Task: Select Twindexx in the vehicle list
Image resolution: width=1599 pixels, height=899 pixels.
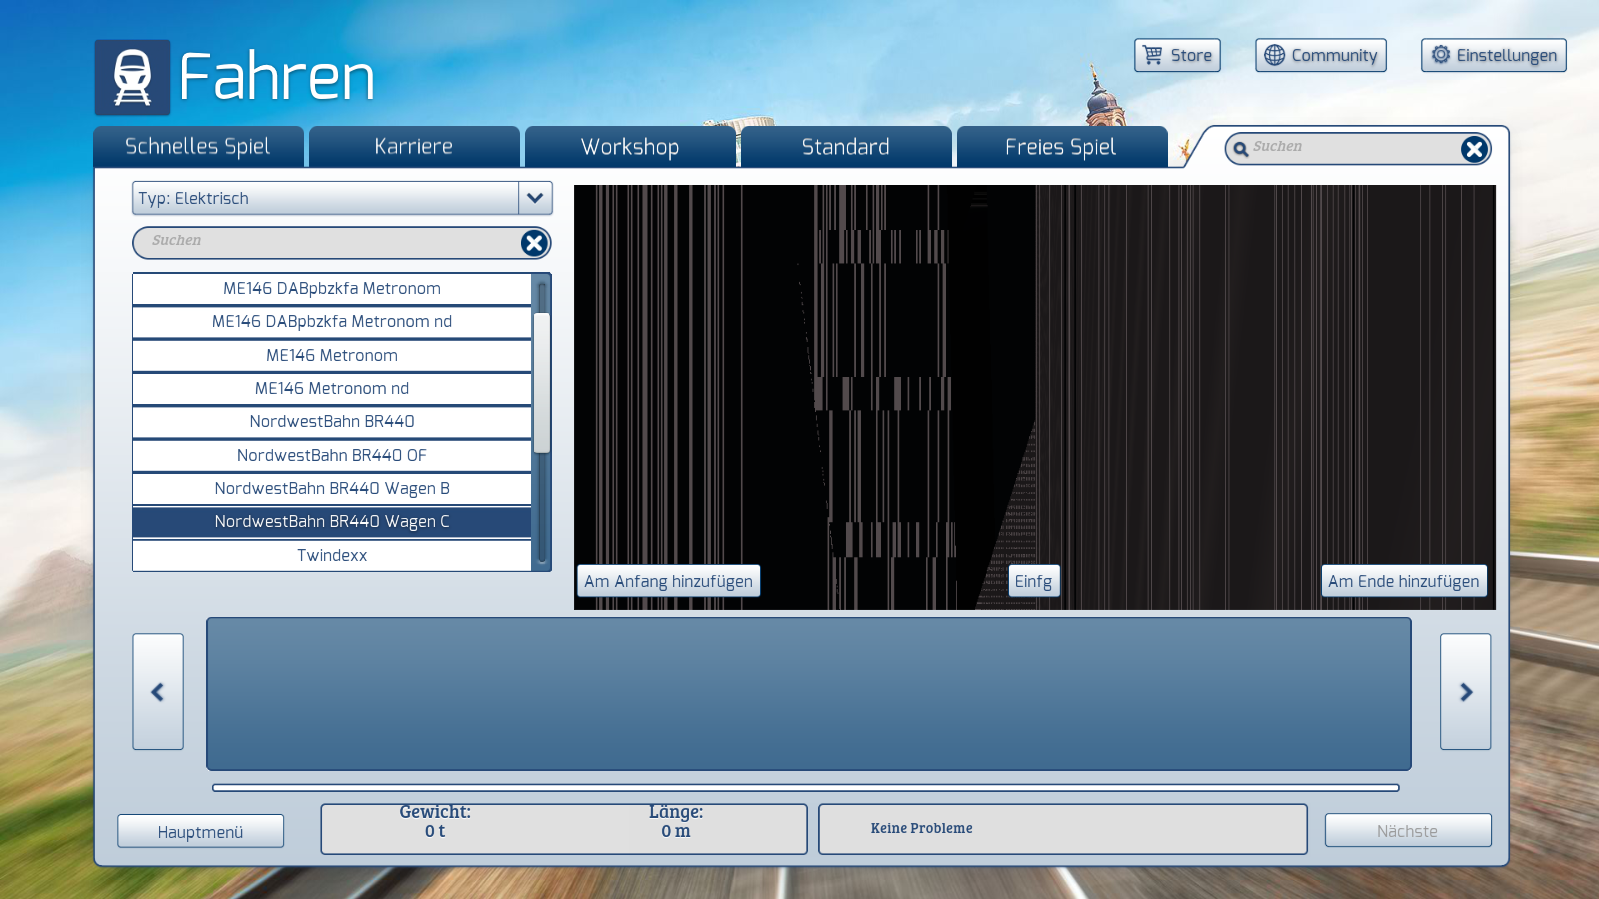Action: click(x=332, y=555)
